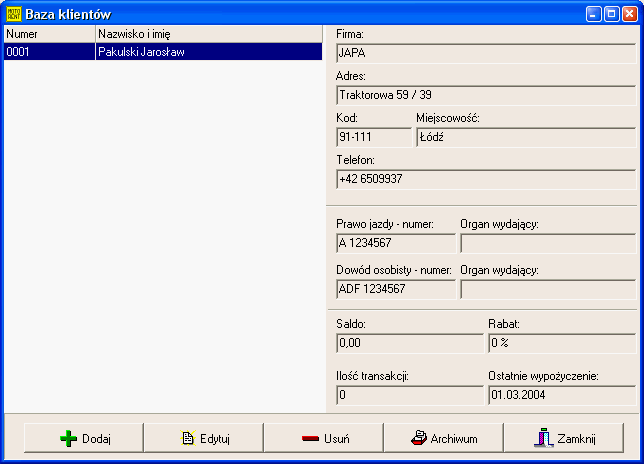Click the Prawo jazdy numer field

(396, 243)
